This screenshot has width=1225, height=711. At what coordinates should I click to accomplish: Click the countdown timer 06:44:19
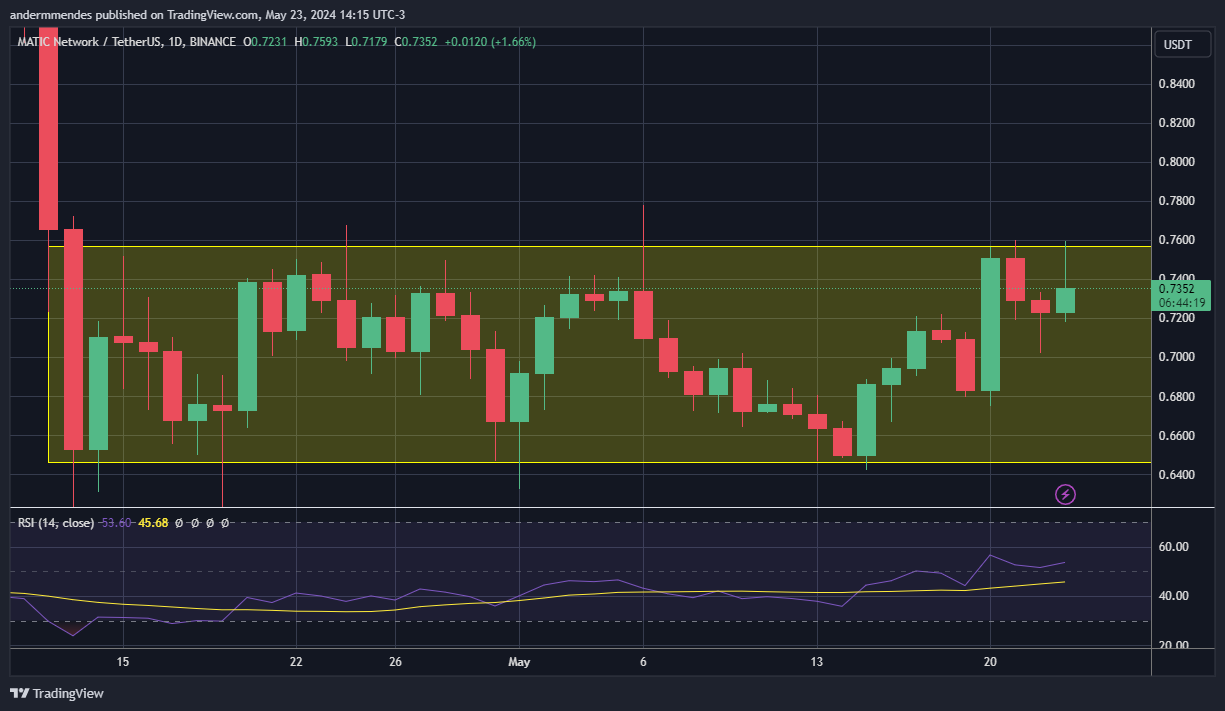coord(1182,303)
